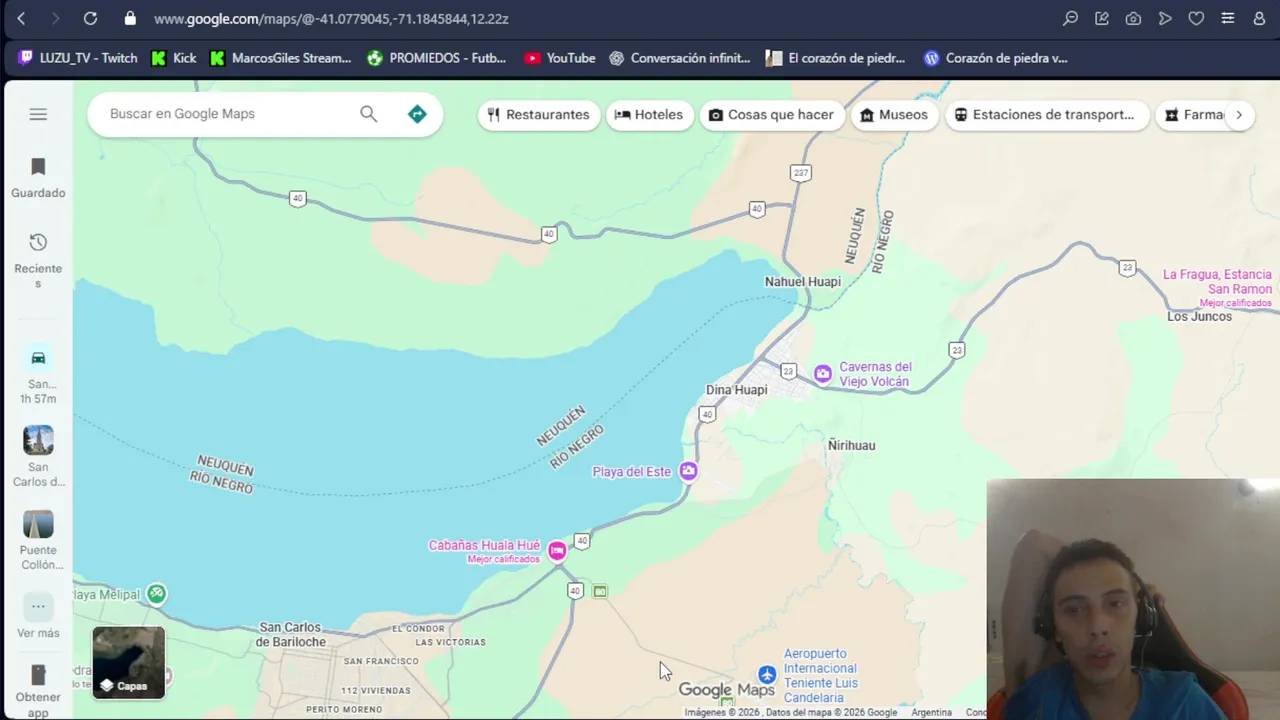Click La Fragua, Estancia San Ramon label
Image resolution: width=1280 pixels, height=720 pixels.
pos(1217,282)
